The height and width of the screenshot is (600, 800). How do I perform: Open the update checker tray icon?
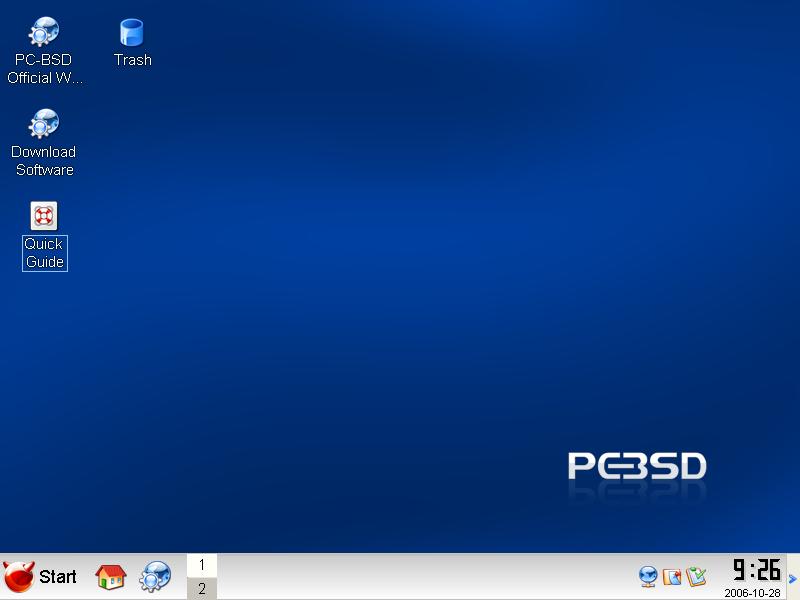(x=695, y=576)
